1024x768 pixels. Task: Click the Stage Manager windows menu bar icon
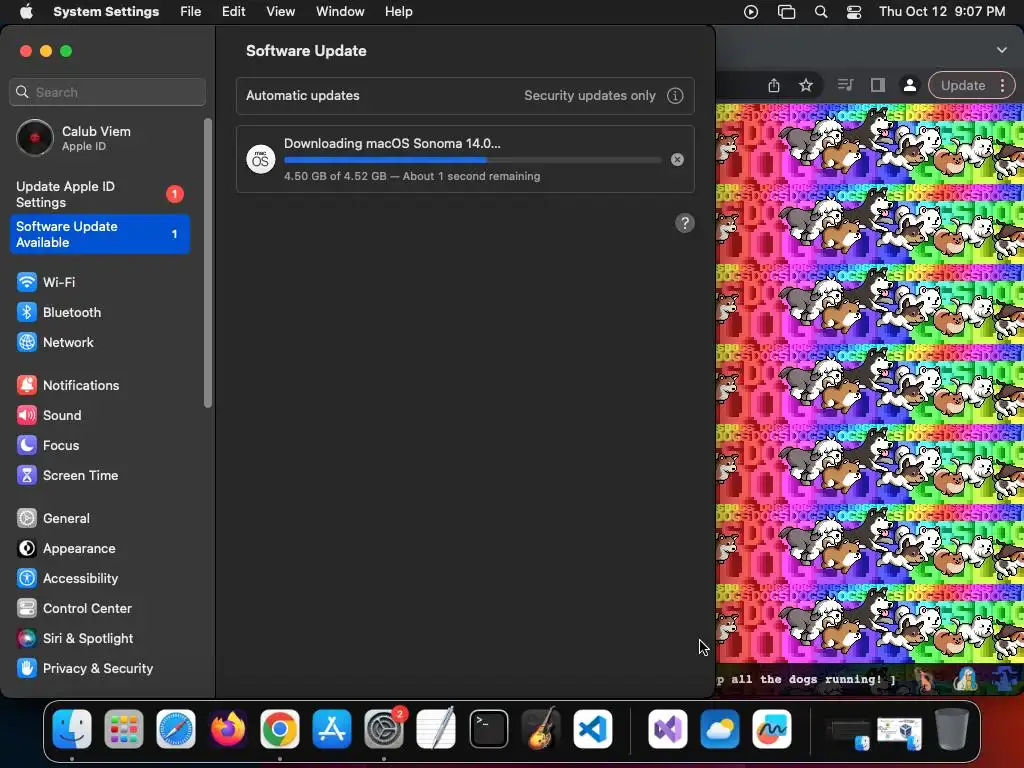[x=786, y=12]
